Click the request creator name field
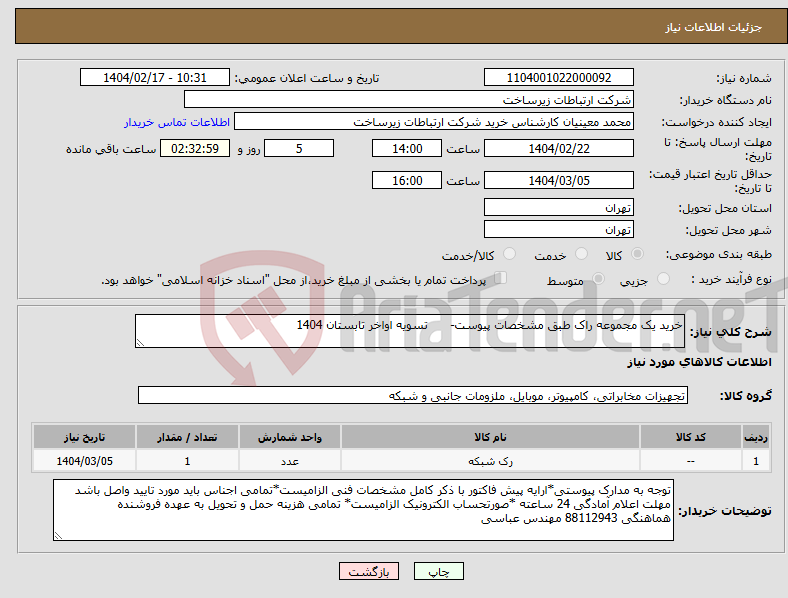Viewport: 788px width, 598px height. 434,122
